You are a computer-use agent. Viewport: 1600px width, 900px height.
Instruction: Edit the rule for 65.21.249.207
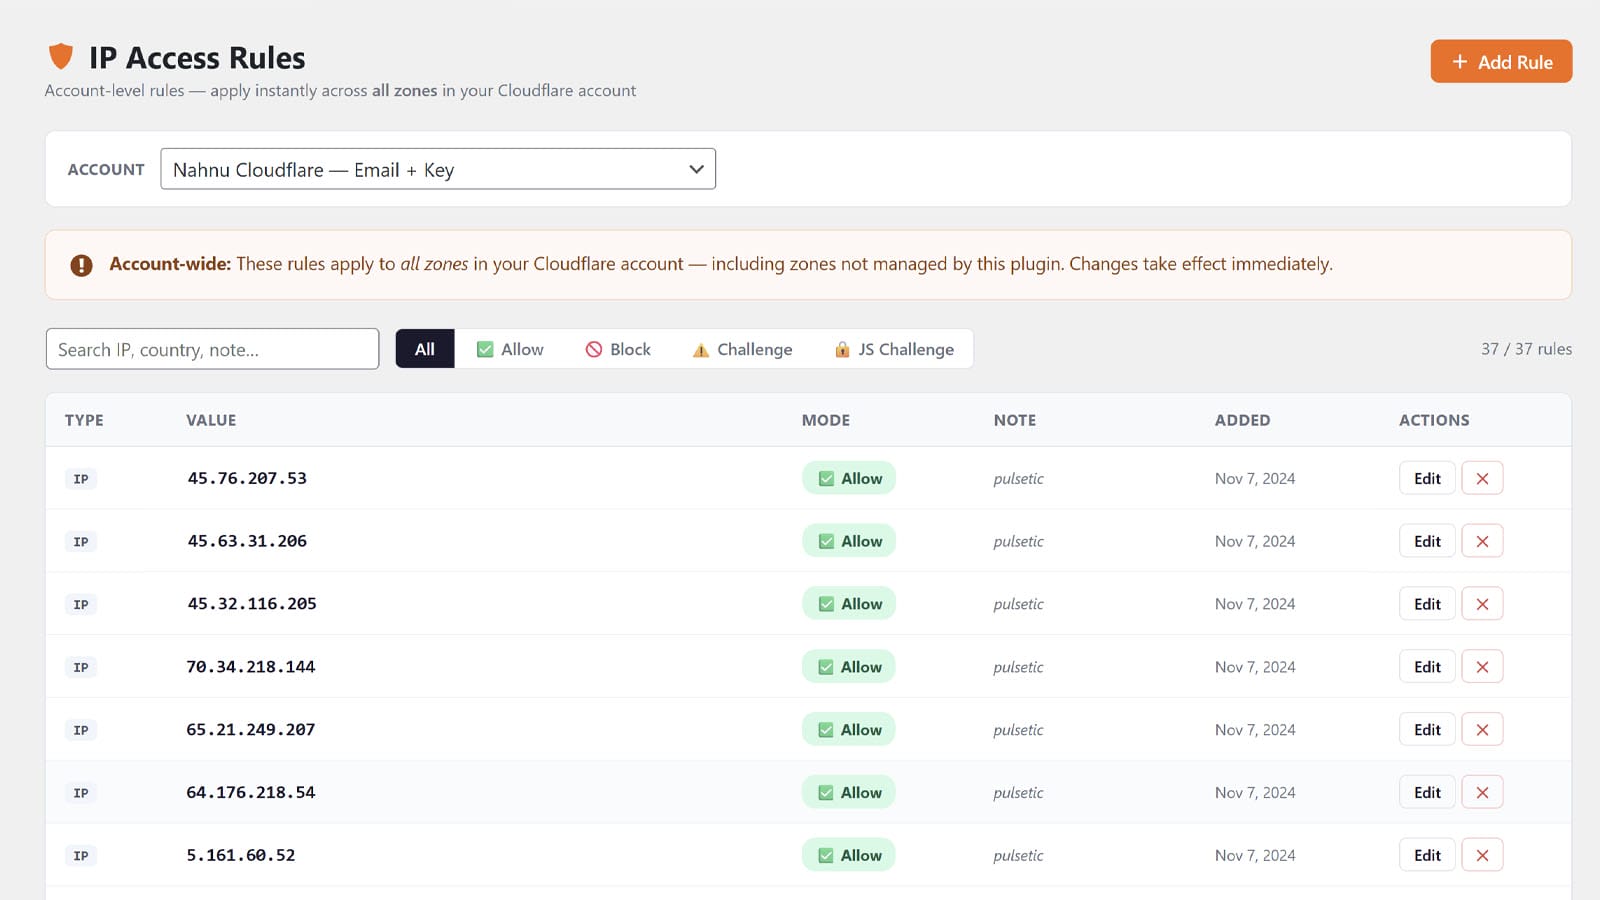tap(1427, 730)
